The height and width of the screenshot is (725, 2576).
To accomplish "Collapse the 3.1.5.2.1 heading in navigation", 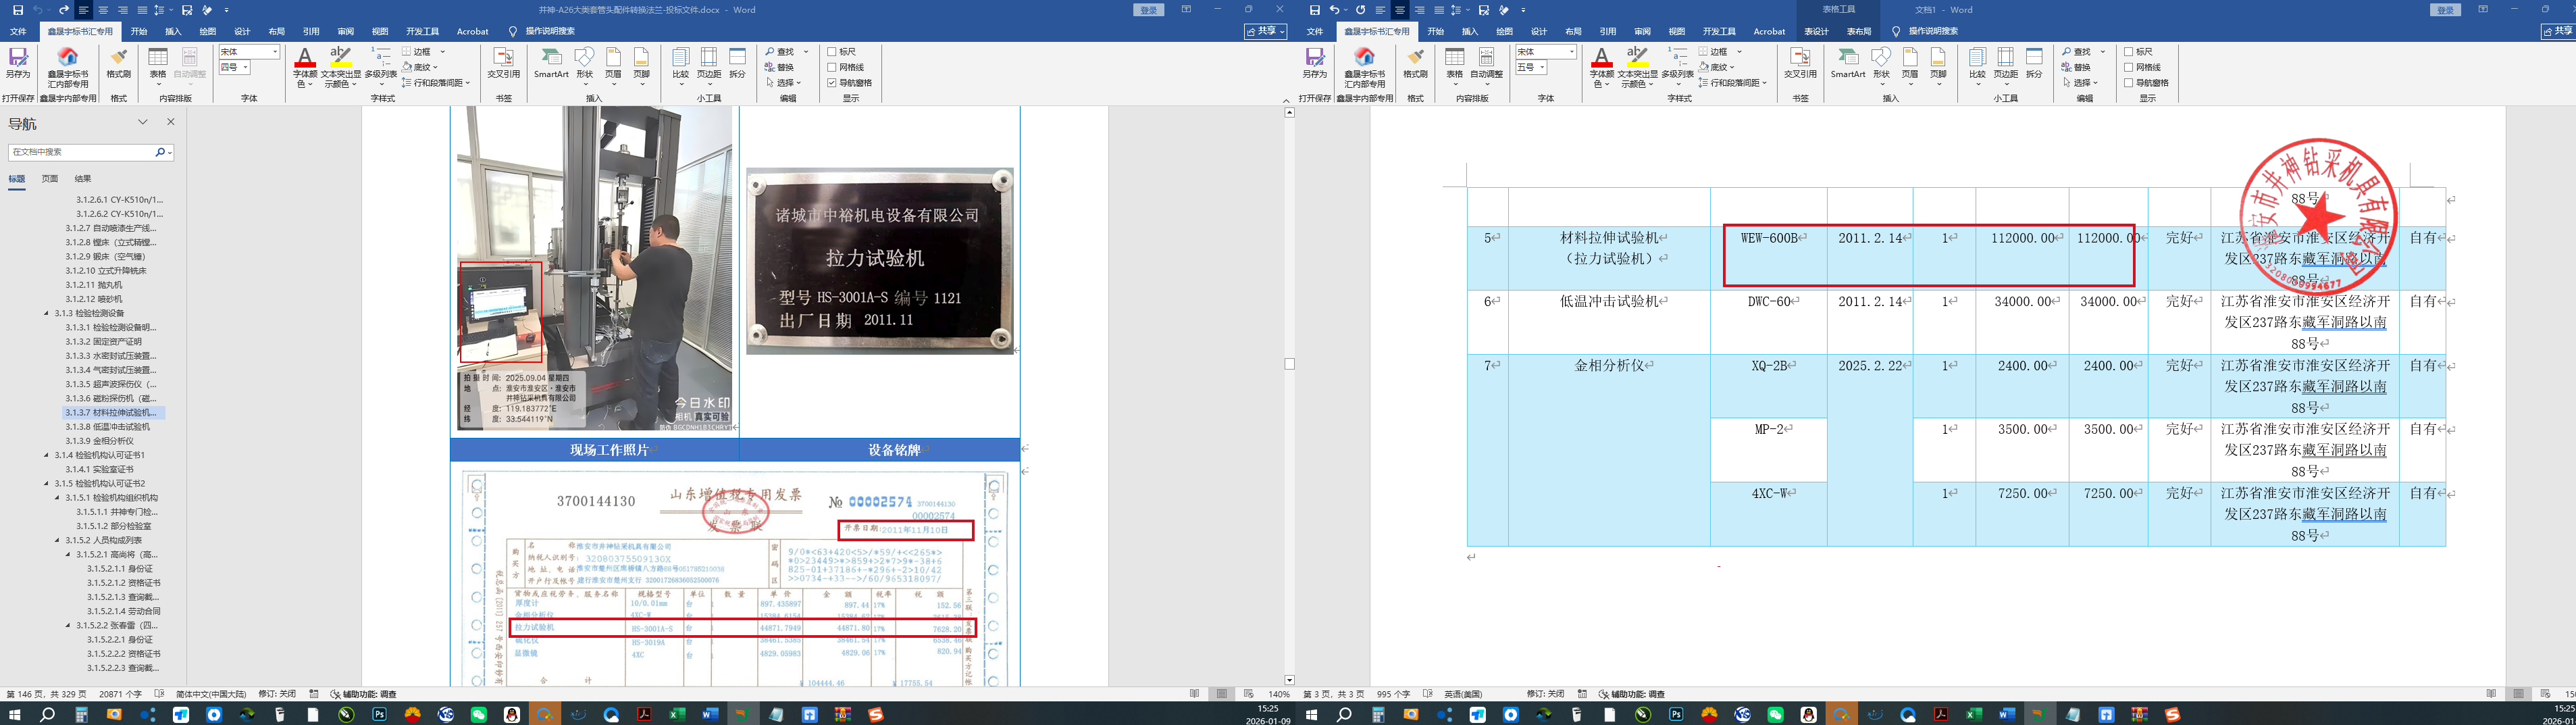I will pyautogui.click(x=68, y=554).
